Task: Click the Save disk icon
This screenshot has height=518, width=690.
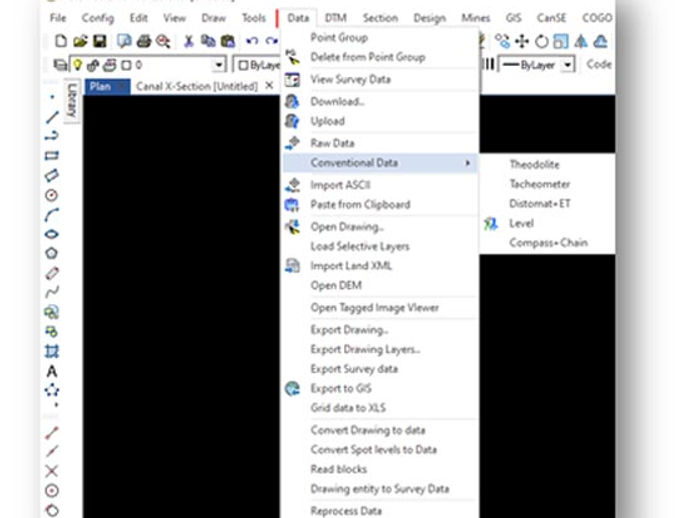Action: 100,41
